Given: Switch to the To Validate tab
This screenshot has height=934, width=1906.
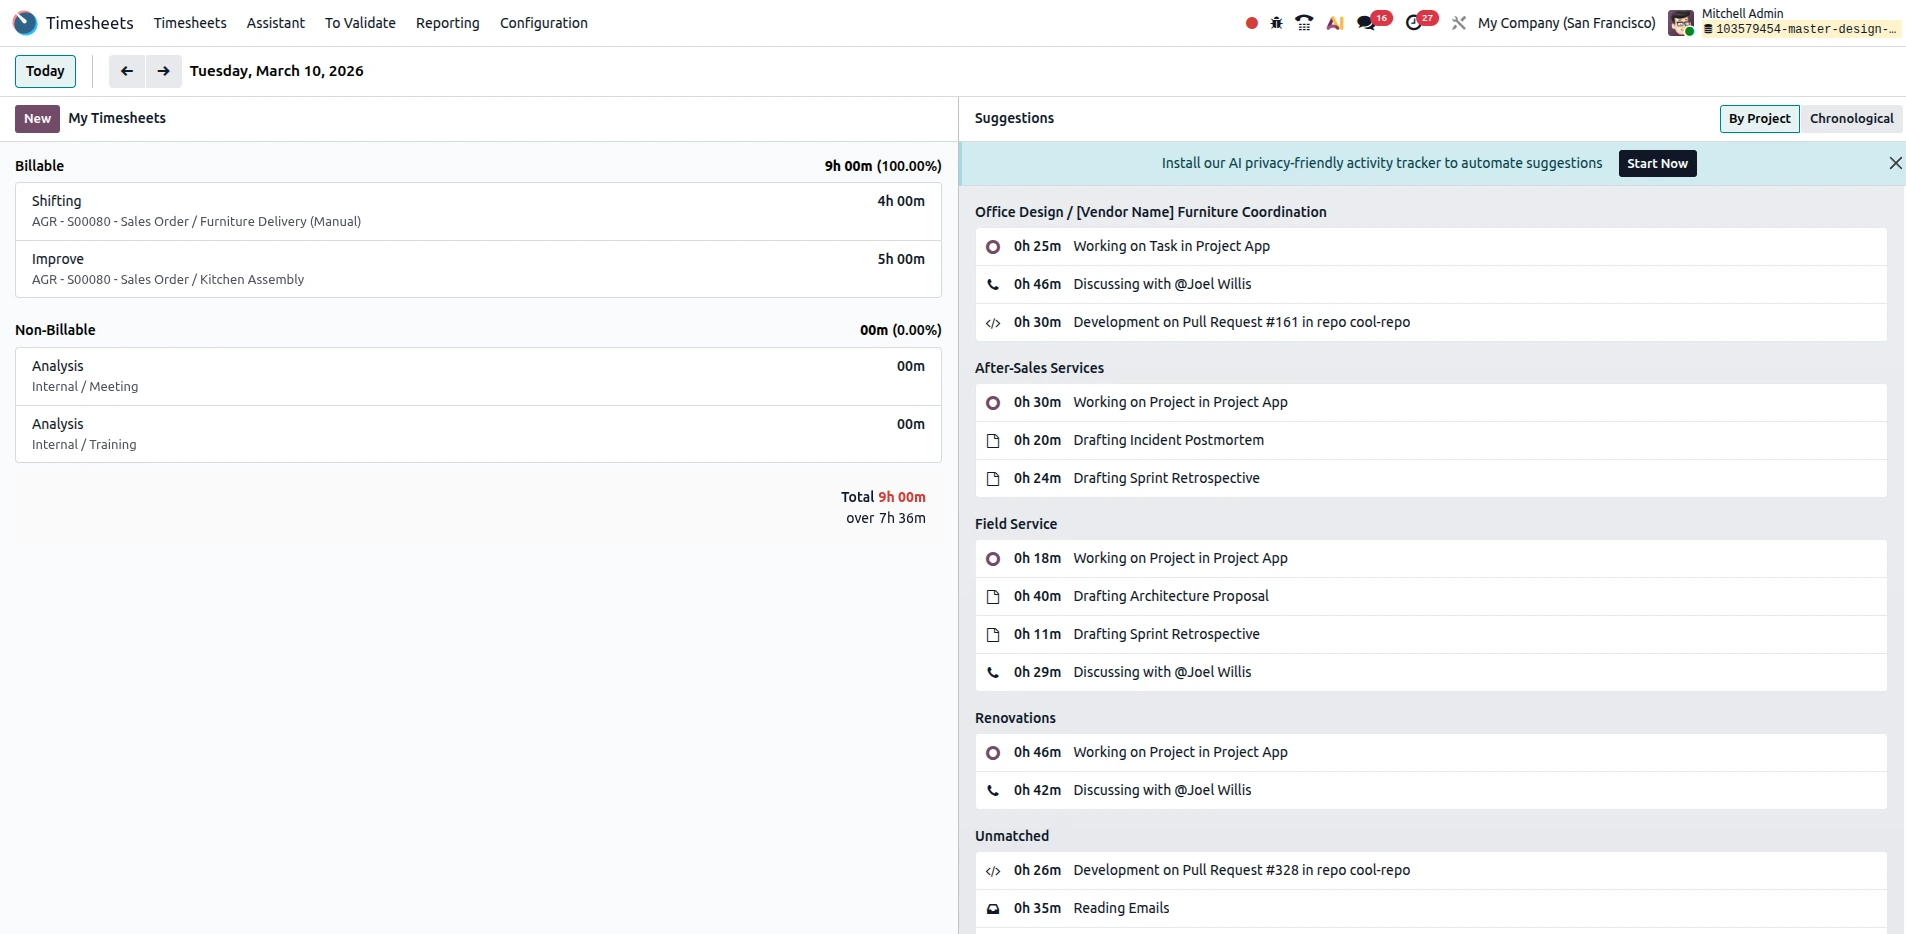Looking at the screenshot, I should [359, 22].
